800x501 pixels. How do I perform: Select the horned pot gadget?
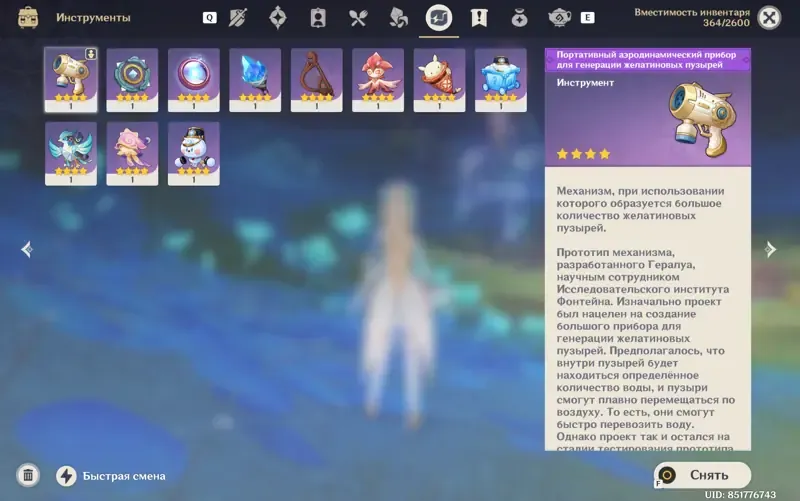(439, 80)
